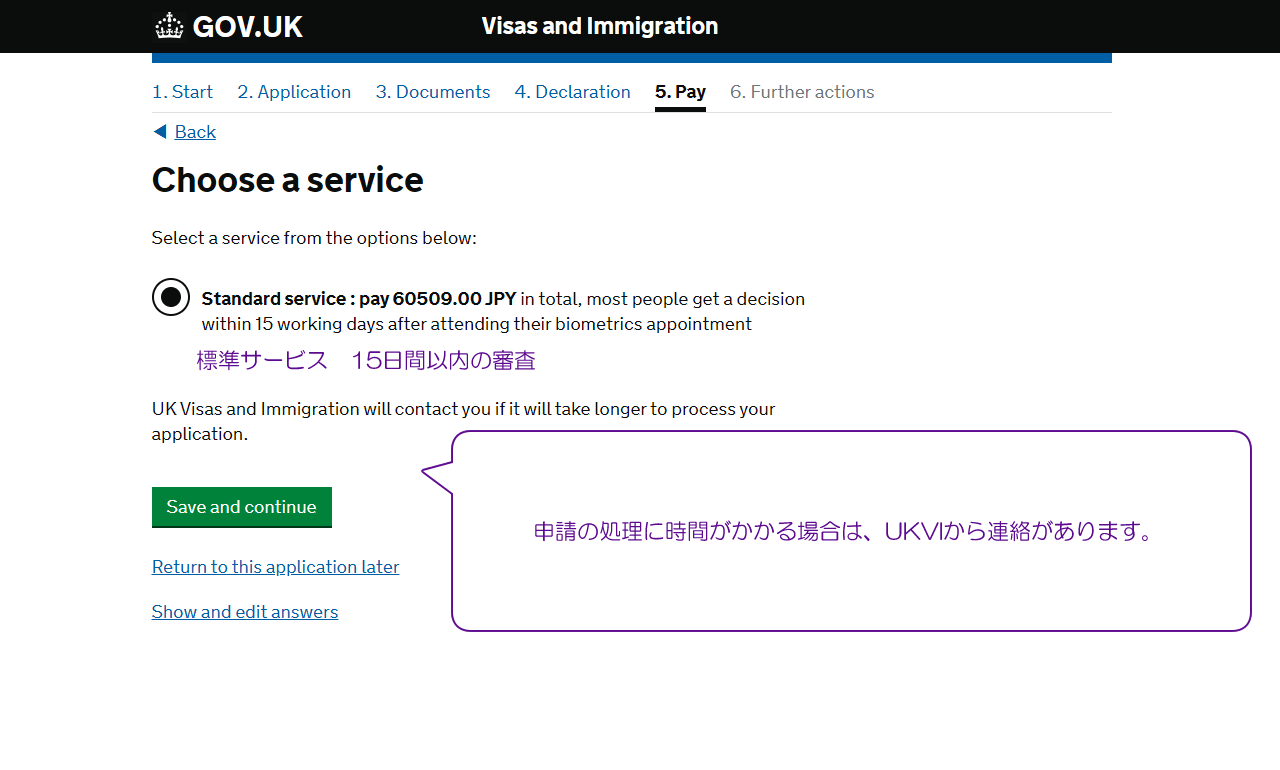
Task: Open Return to this application later
Action: pos(275,567)
